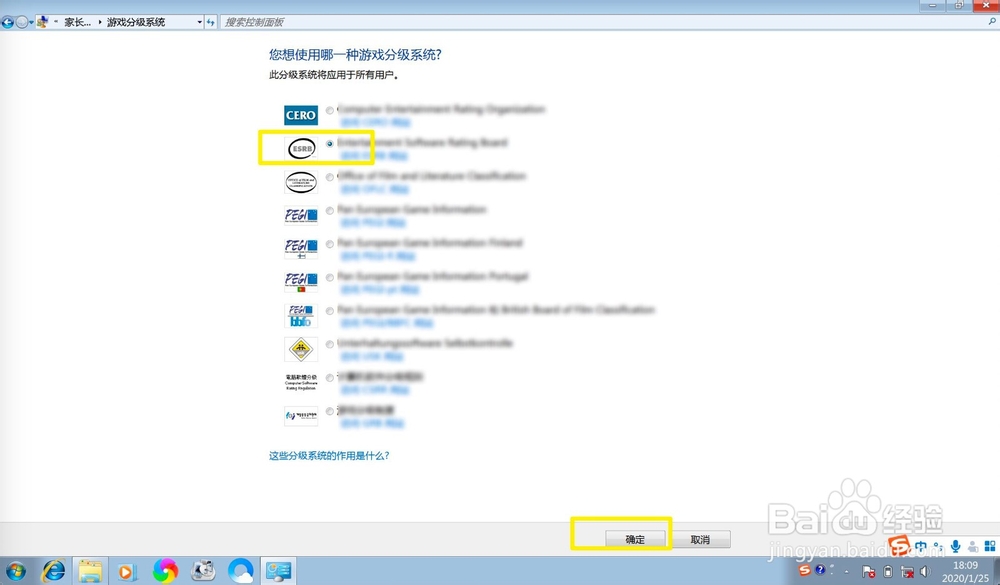Show hidden tray icons arrow
The height and width of the screenshot is (585, 1000).
click(847, 572)
